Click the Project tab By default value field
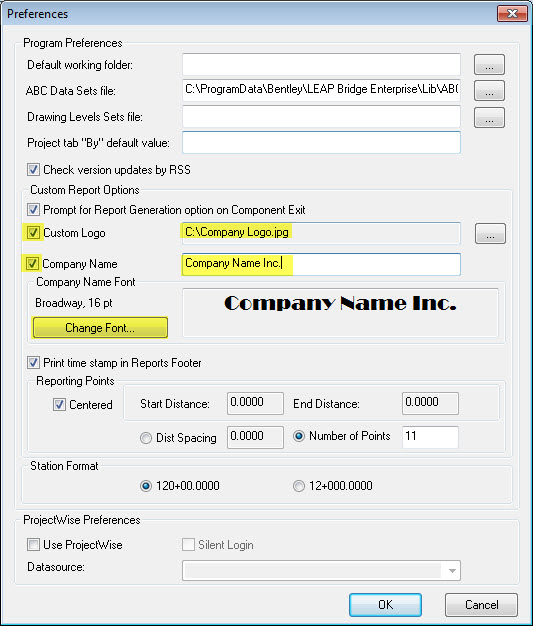Image resolution: width=533 pixels, height=626 pixels. (321, 143)
